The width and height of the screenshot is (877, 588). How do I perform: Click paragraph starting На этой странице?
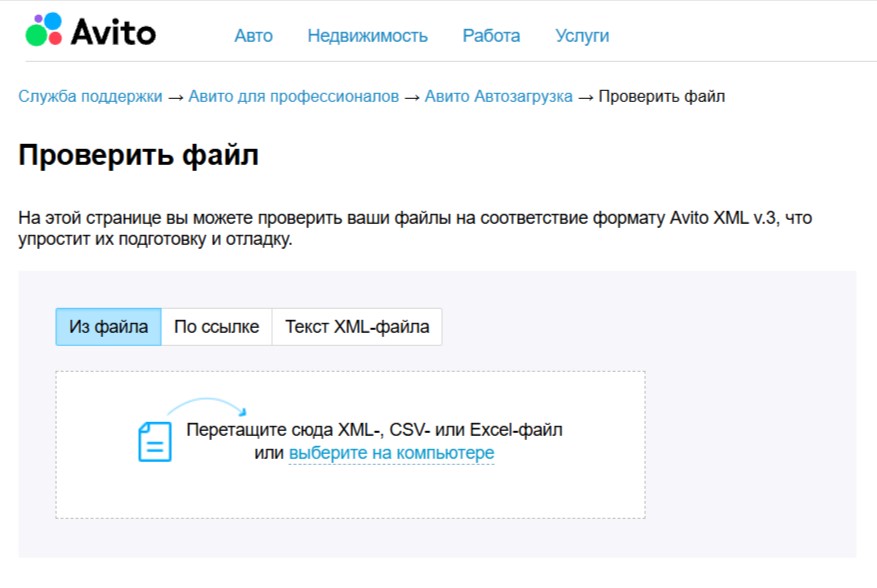[415, 228]
